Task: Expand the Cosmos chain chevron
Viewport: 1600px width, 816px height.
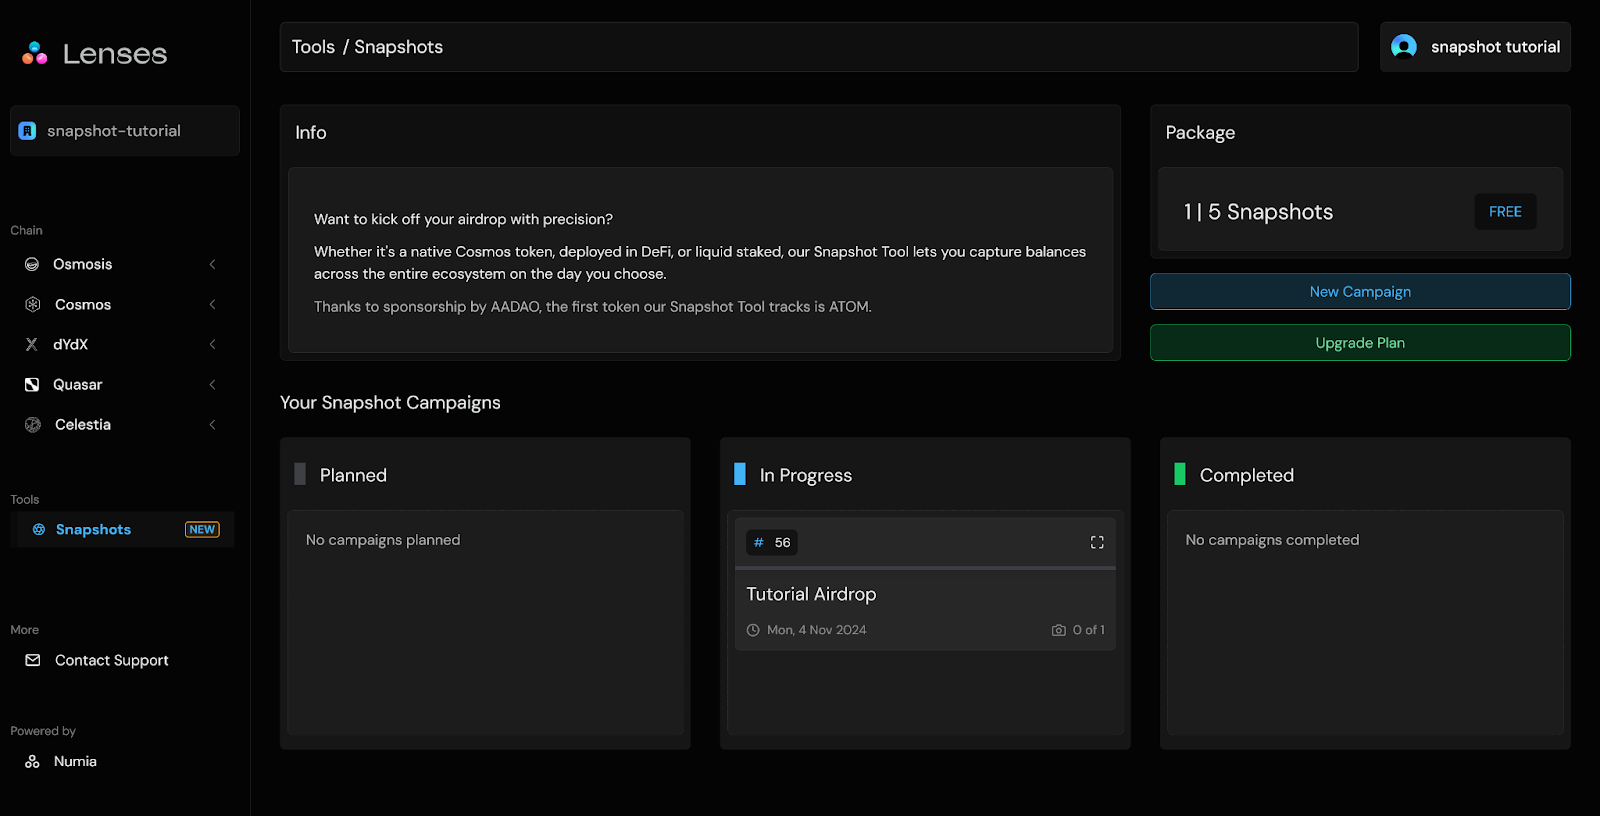Action: (x=212, y=304)
